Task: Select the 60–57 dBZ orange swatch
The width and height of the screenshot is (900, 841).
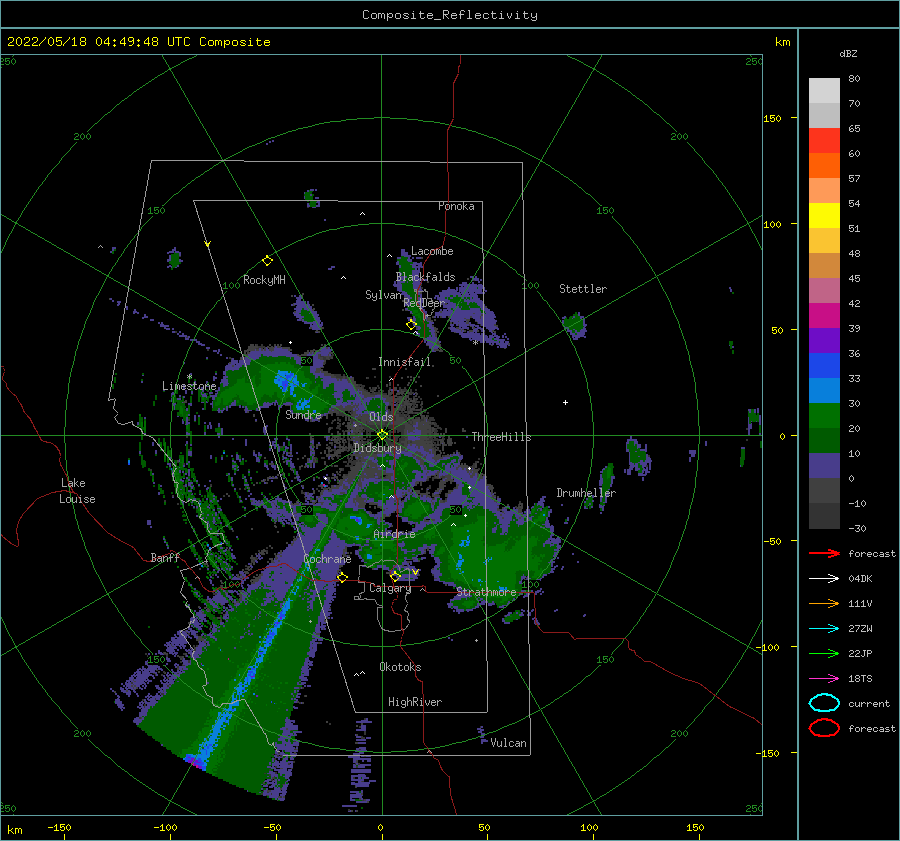Action: point(824,166)
